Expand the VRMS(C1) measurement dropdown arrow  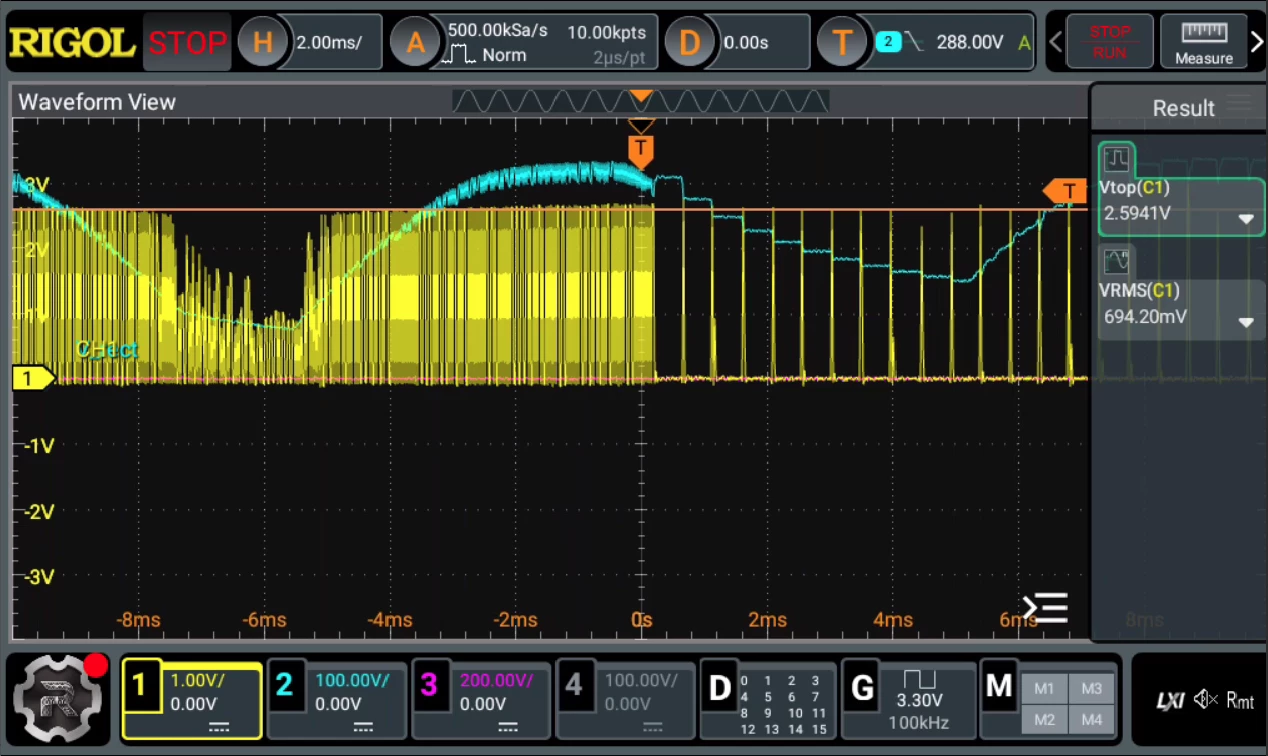(x=1246, y=322)
